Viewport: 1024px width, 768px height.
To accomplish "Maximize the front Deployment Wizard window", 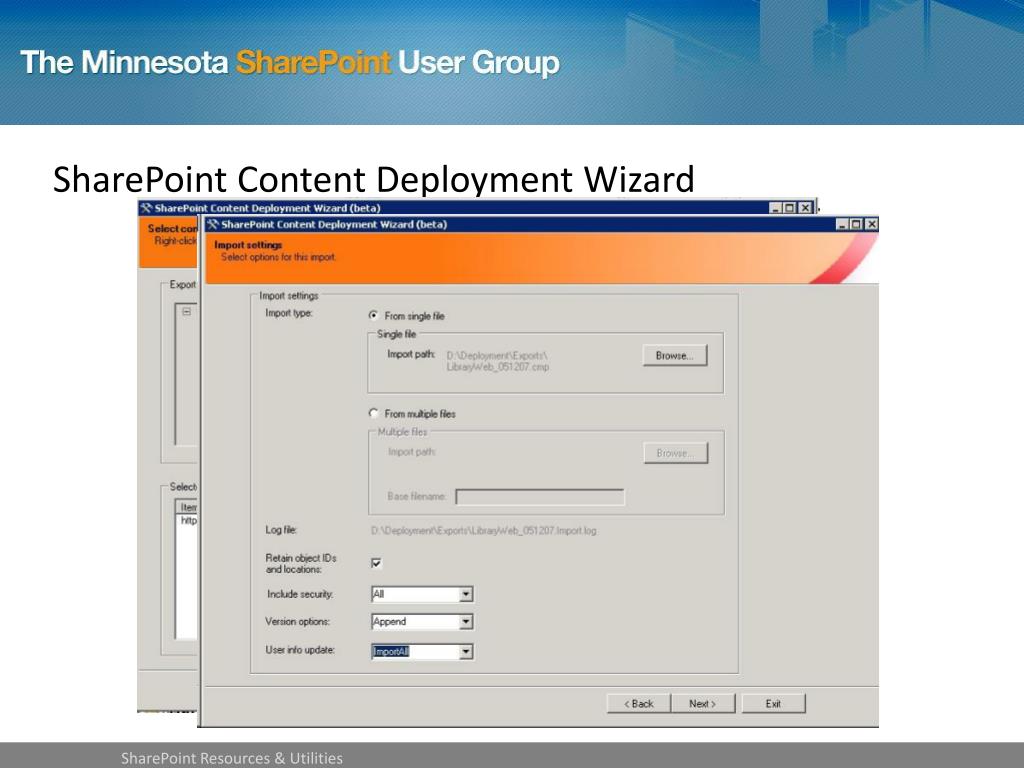I will point(857,224).
